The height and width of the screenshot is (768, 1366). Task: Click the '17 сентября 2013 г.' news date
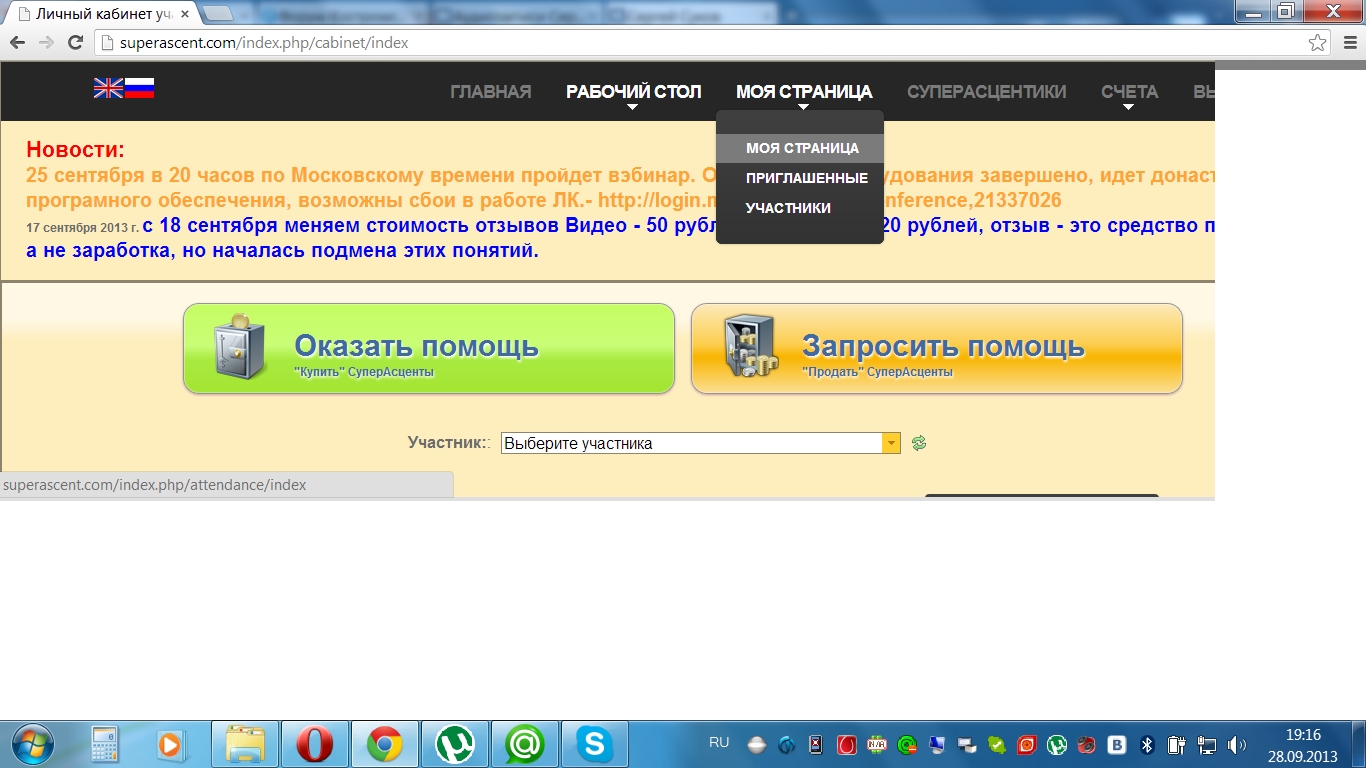tap(82, 228)
